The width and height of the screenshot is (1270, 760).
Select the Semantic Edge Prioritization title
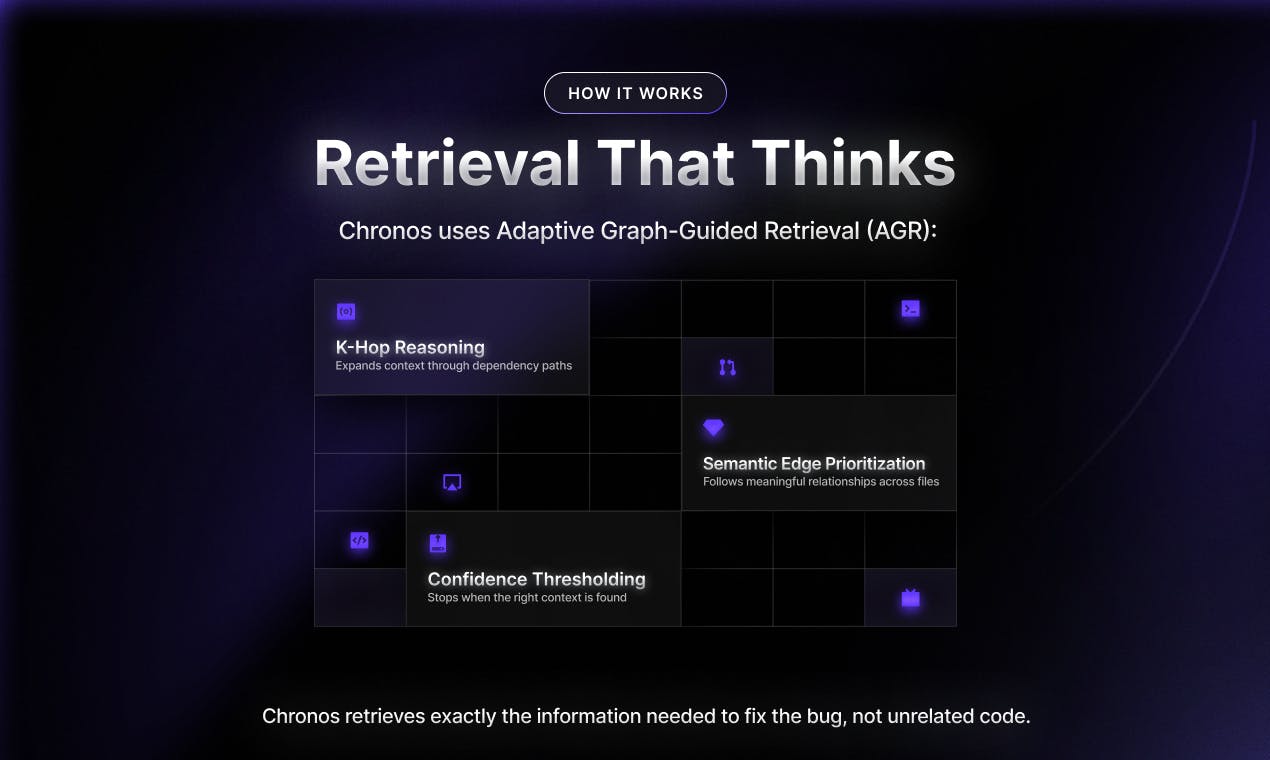[814, 463]
